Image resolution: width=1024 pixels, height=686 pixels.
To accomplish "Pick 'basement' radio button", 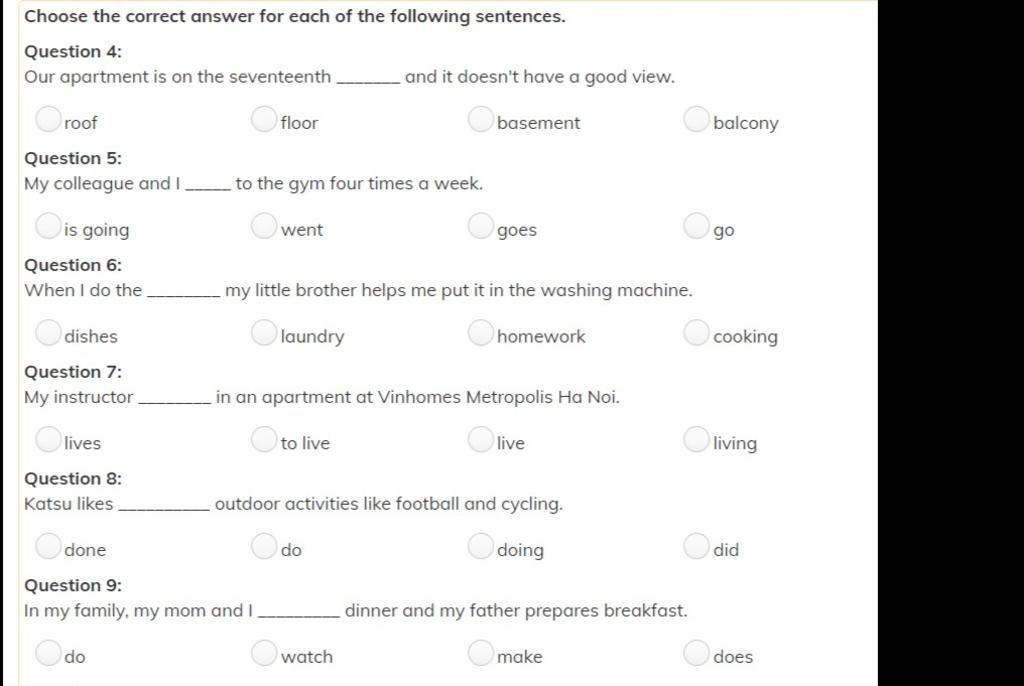I will tap(480, 119).
